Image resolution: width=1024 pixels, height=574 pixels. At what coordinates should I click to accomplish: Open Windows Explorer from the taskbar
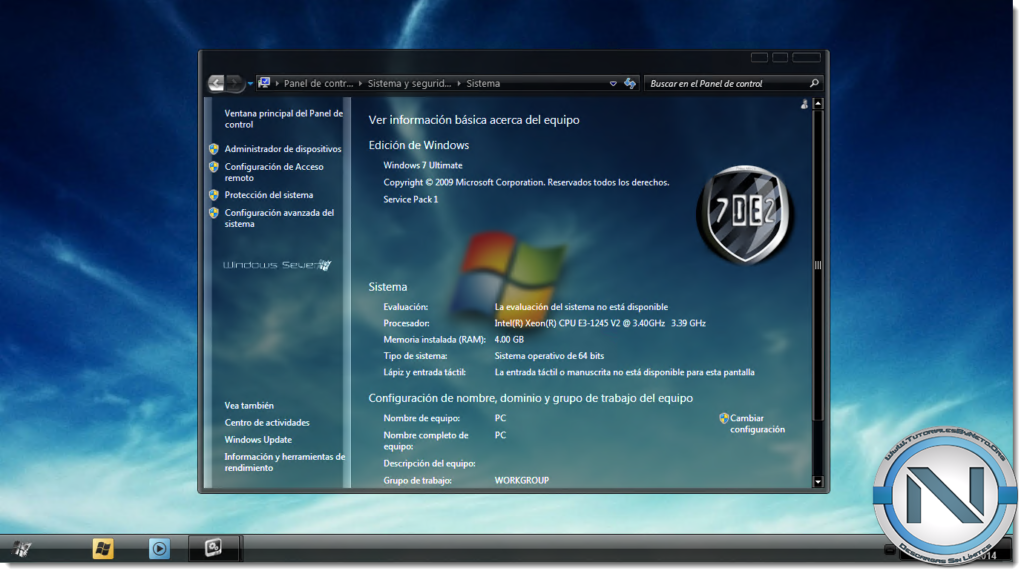point(103,548)
